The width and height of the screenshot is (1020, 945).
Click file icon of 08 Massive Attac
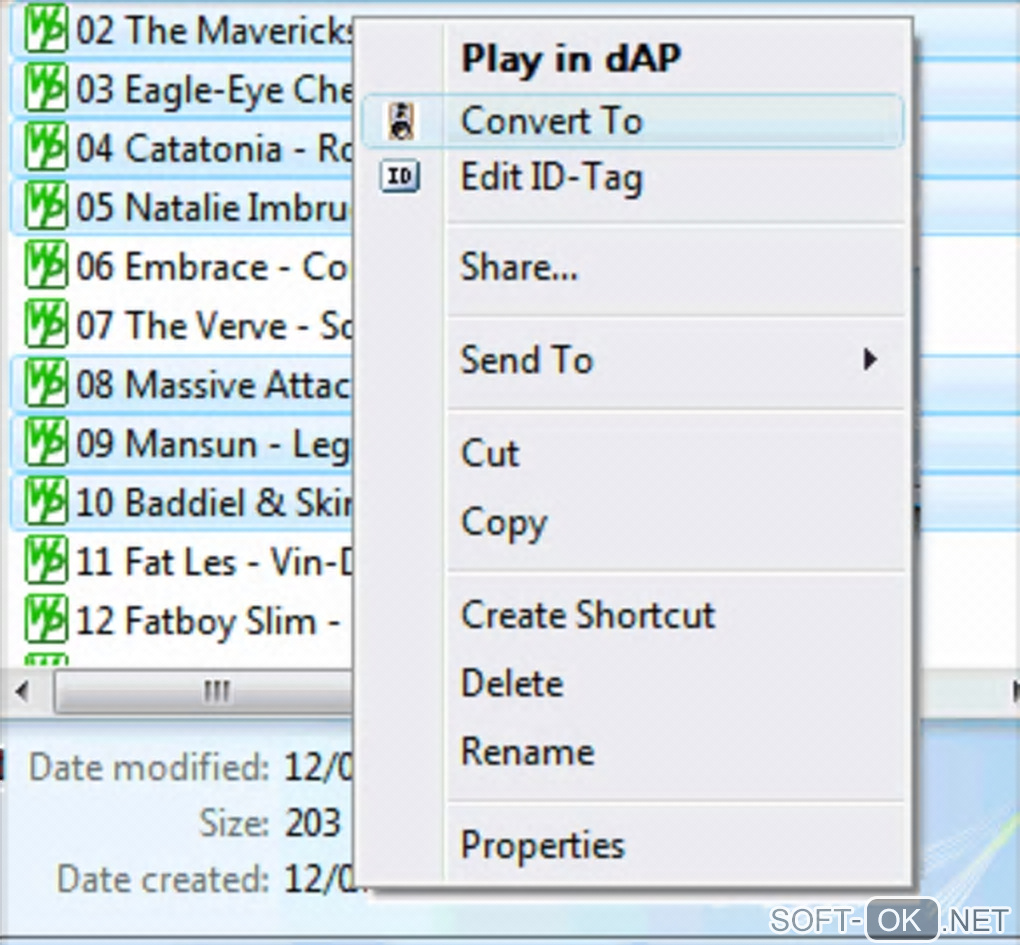coord(46,384)
